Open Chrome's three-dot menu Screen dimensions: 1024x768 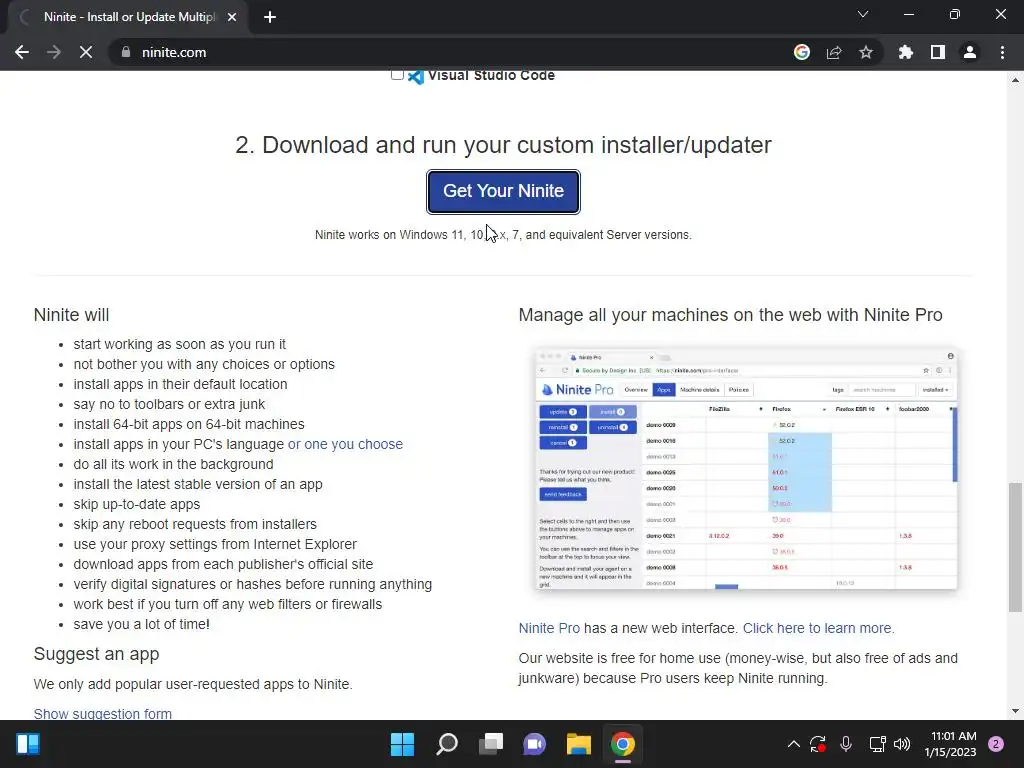point(1002,52)
